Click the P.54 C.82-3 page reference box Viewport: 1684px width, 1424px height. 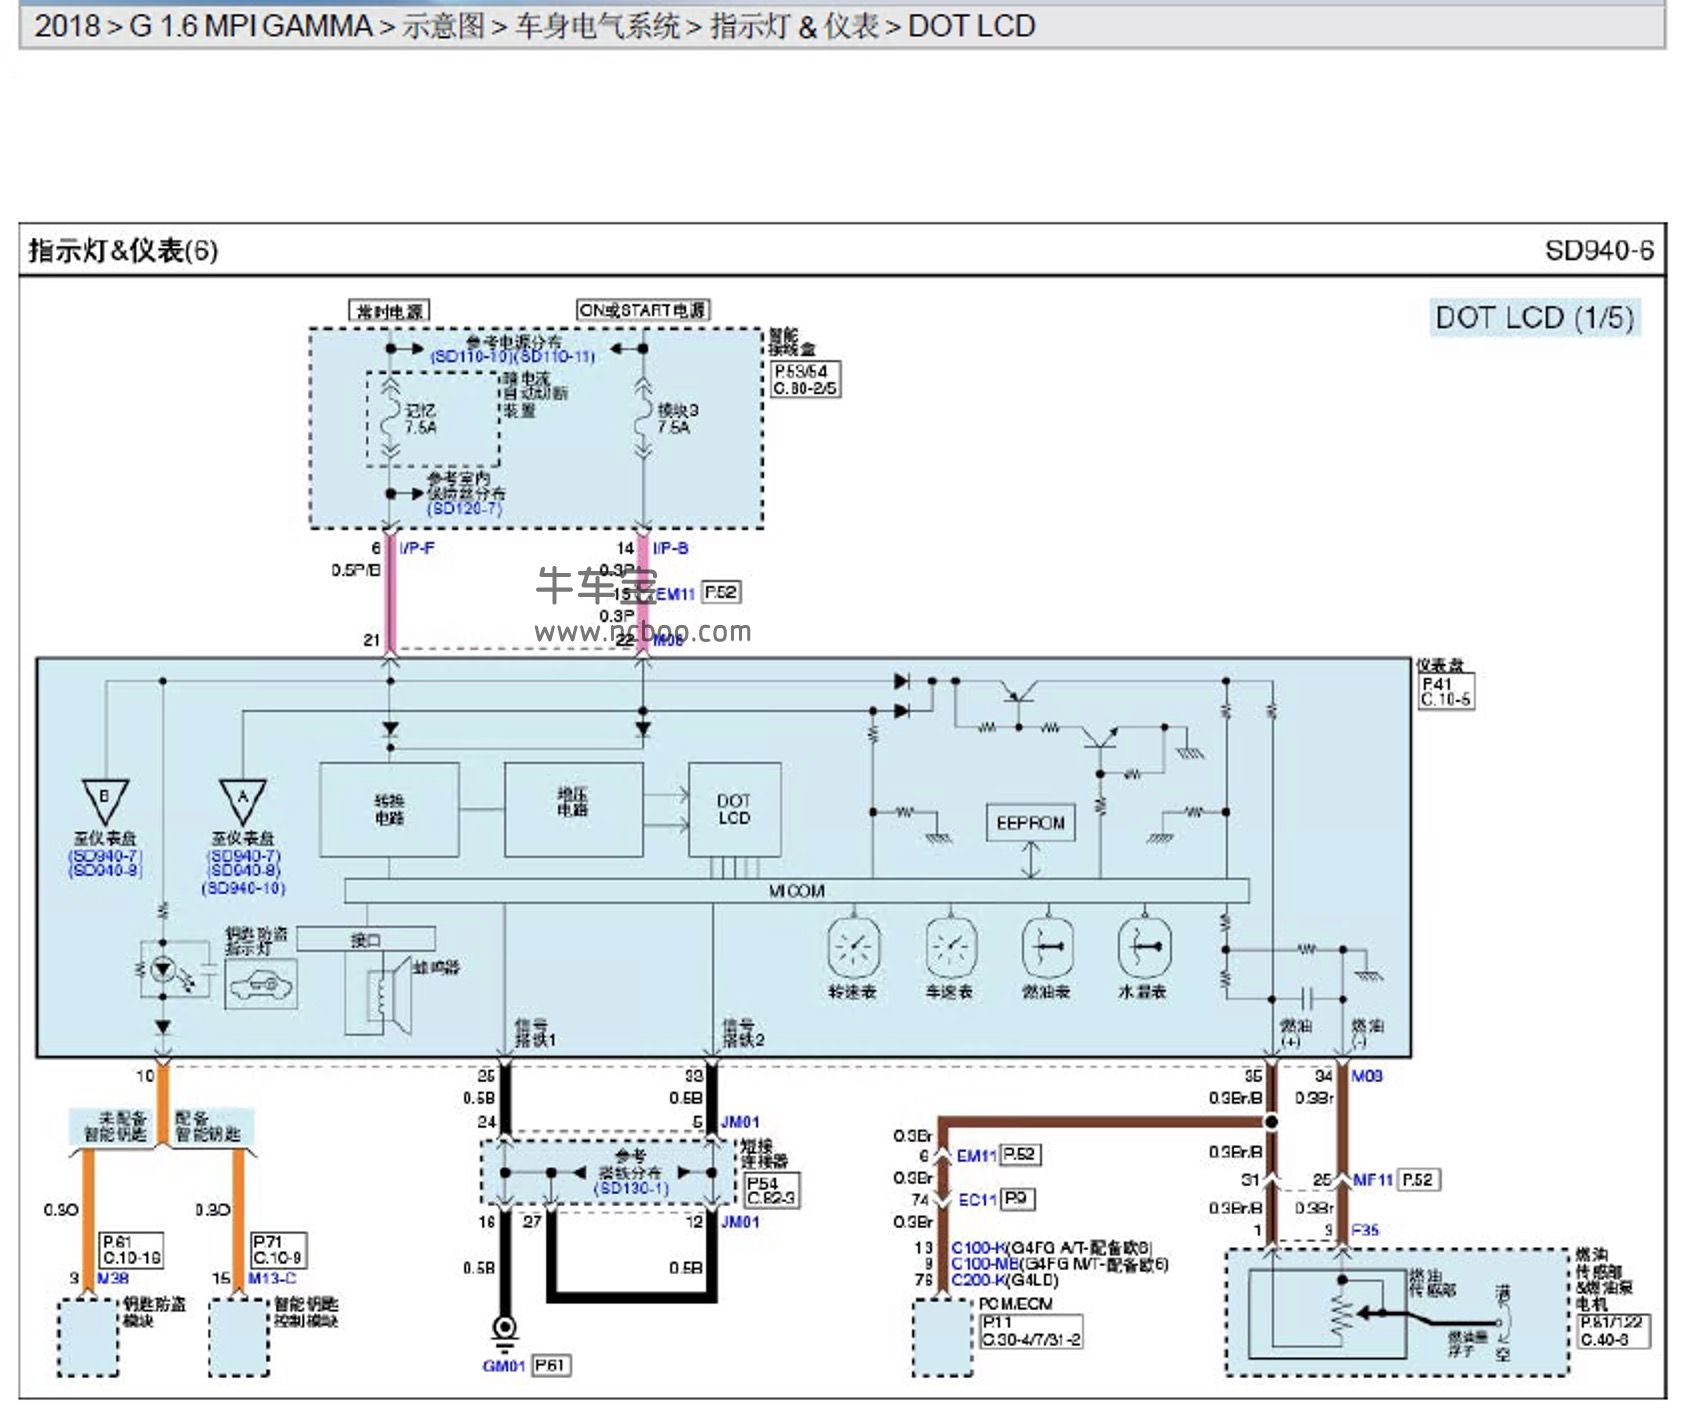pyautogui.click(x=771, y=1190)
